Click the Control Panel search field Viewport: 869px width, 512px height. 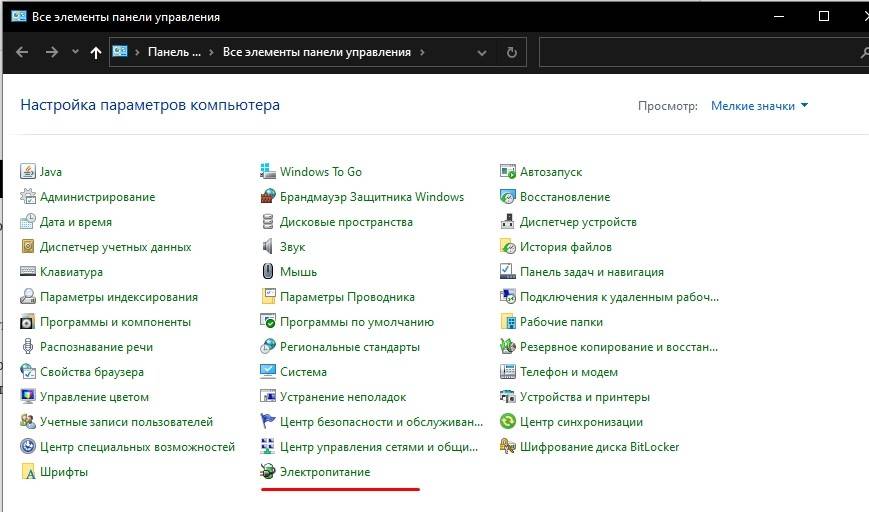pos(700,53)
